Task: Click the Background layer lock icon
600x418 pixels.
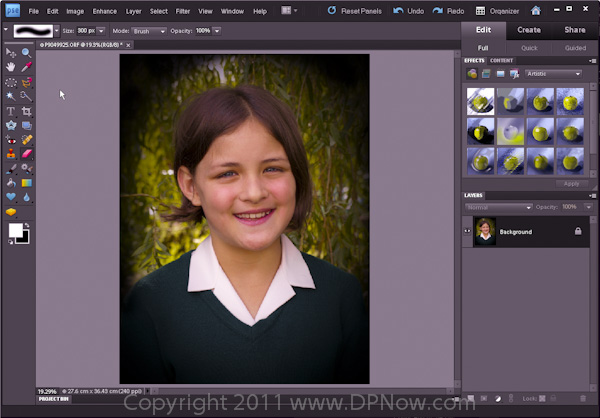Action: (577, 231)
